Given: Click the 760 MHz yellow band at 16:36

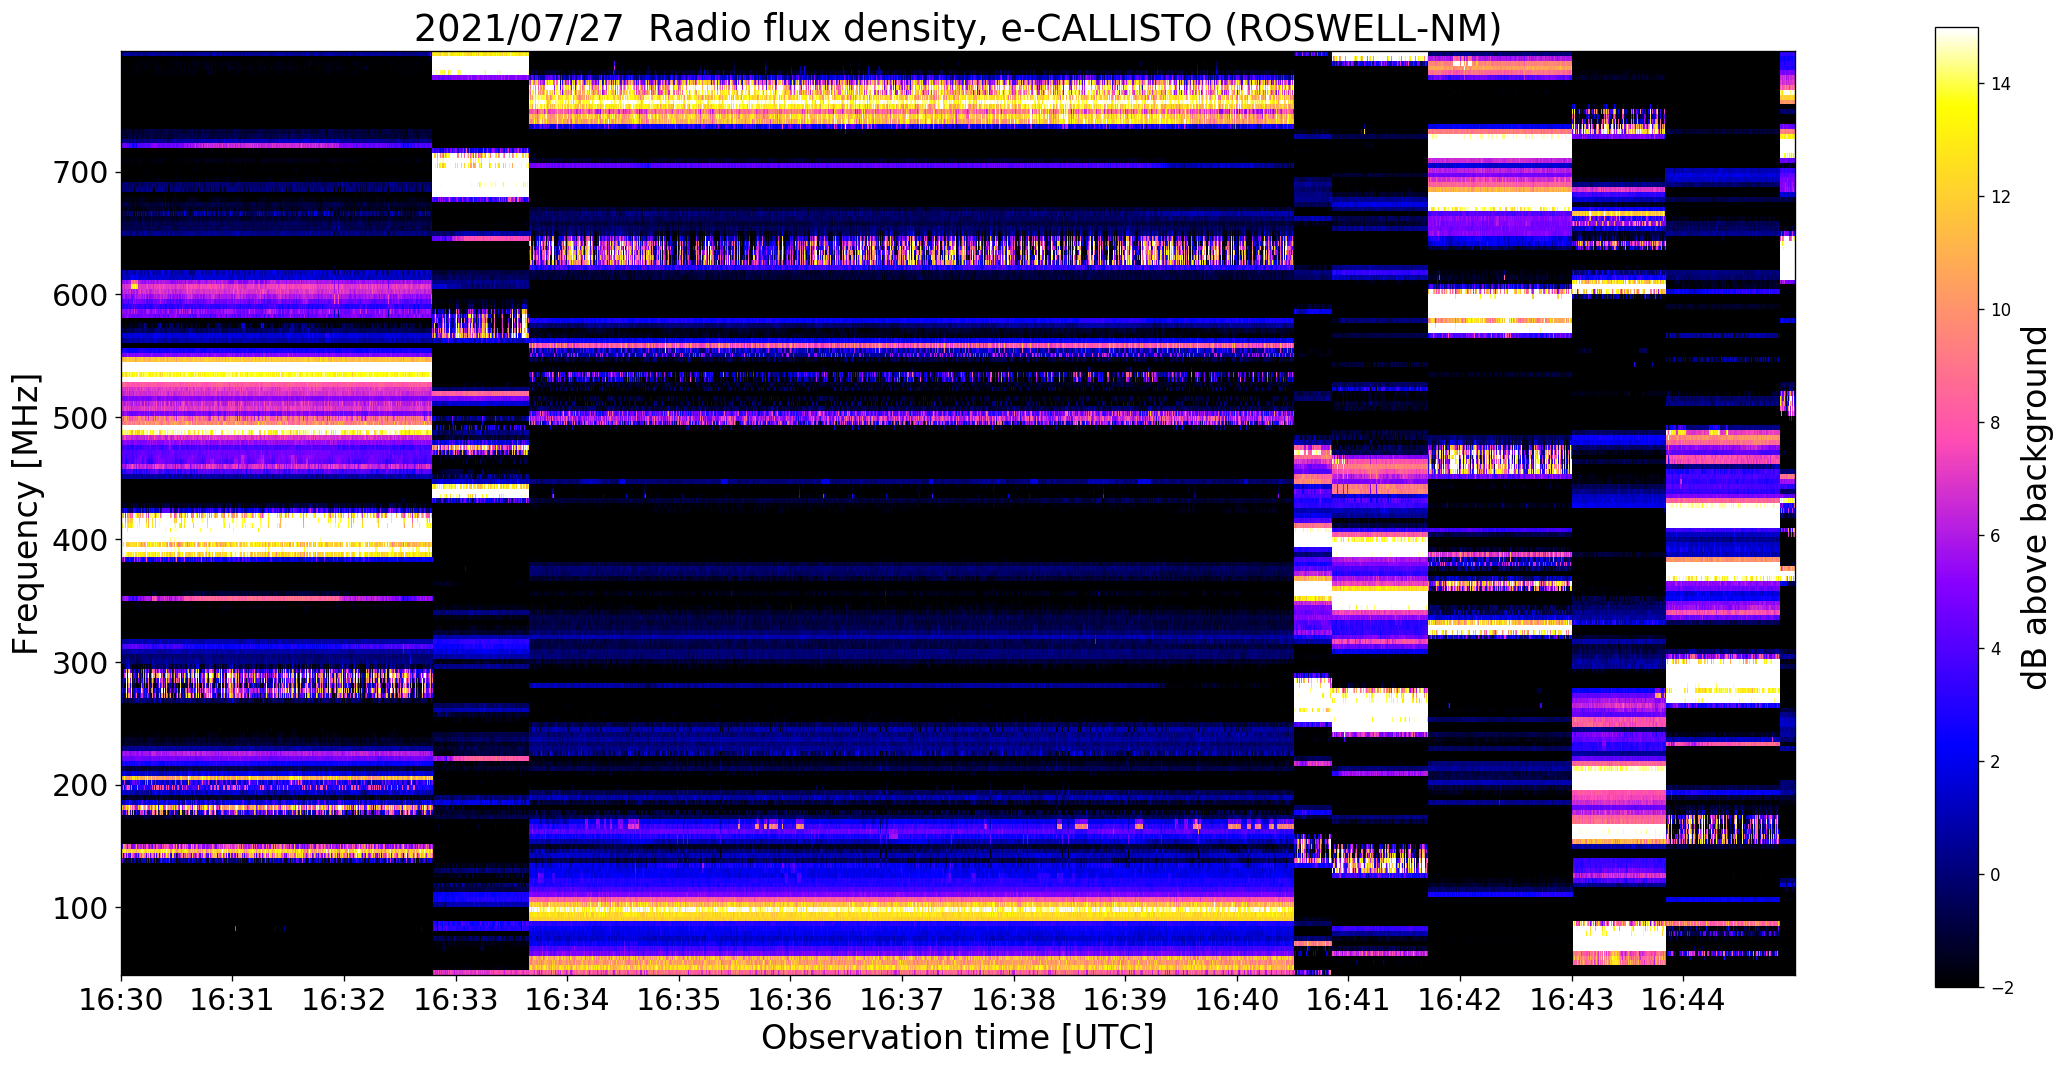Looking at the screenshot, I should click(791, 100).
